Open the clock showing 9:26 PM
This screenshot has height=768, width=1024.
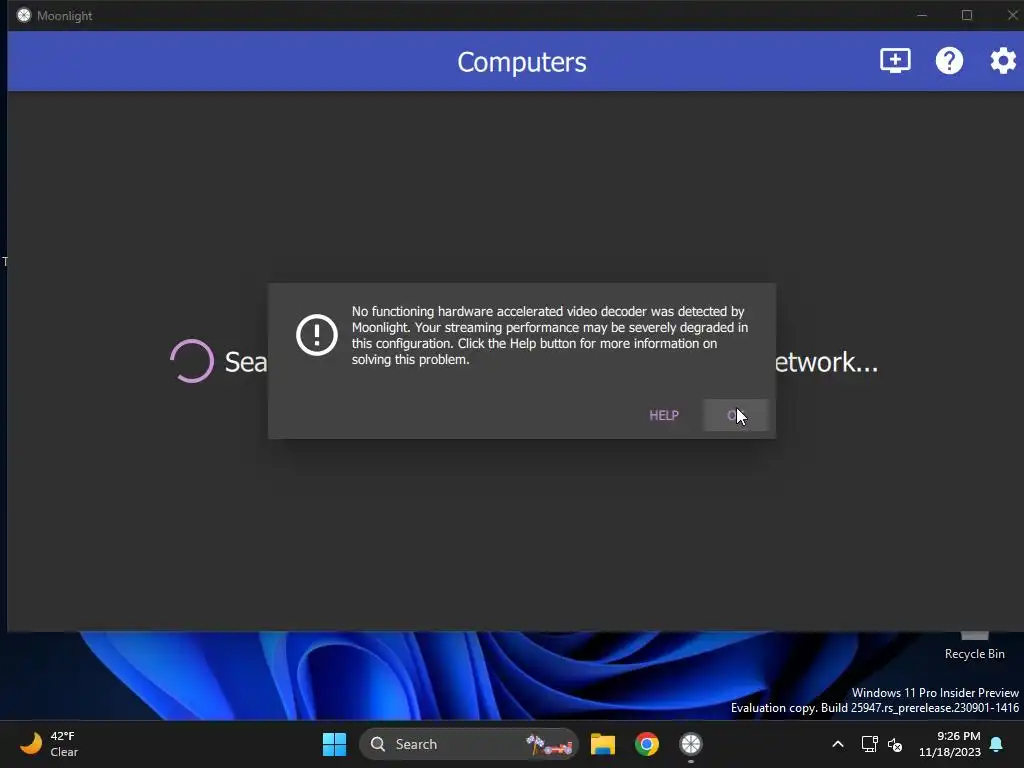click(x=950, y=744)
